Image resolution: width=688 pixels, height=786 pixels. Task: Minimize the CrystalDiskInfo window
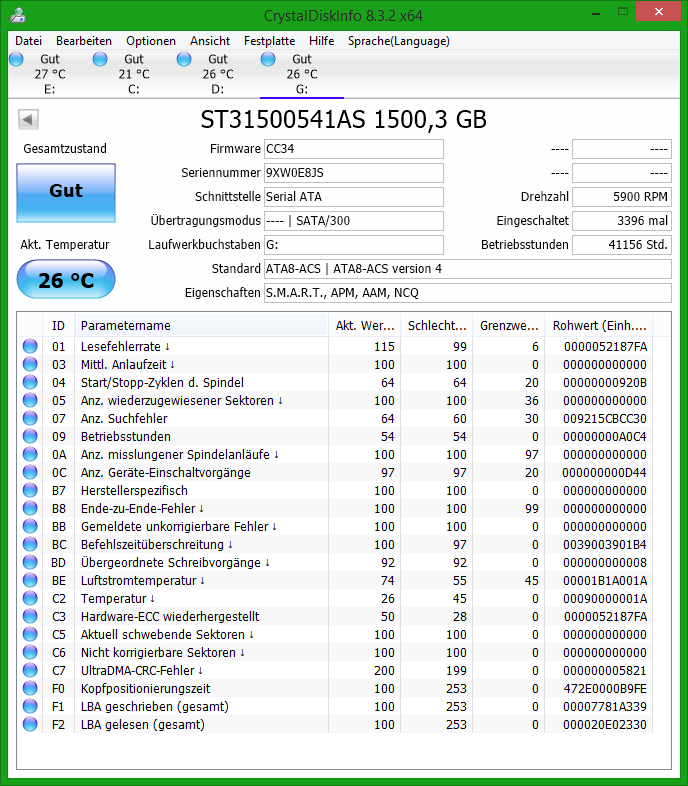coord(596,12)
